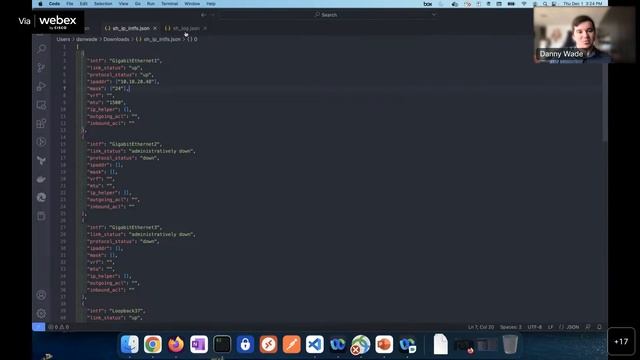Open the Search view in activity bar
This screenshot has width=640, height=360.
point(41,49)
